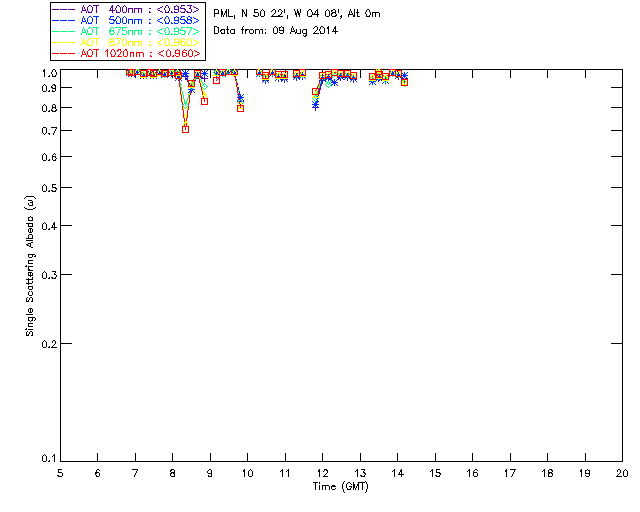Click the x-axis label 17

510,474
